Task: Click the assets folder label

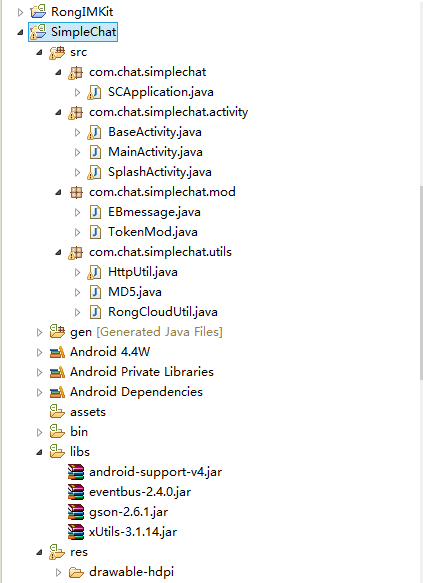Action: [x=88, y=412]
